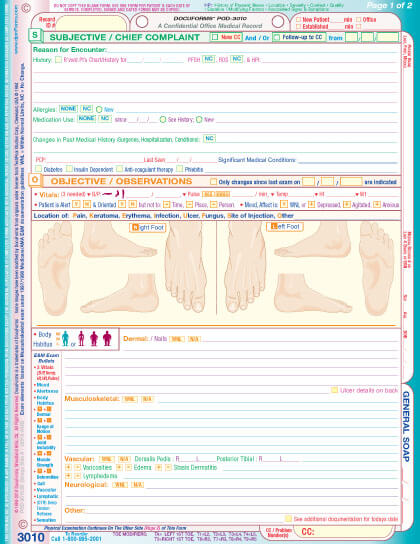Image resolution: width=420 pixels, height=544 pixels.
Task: Click the left binder hole circle
Action: point(142,22)
